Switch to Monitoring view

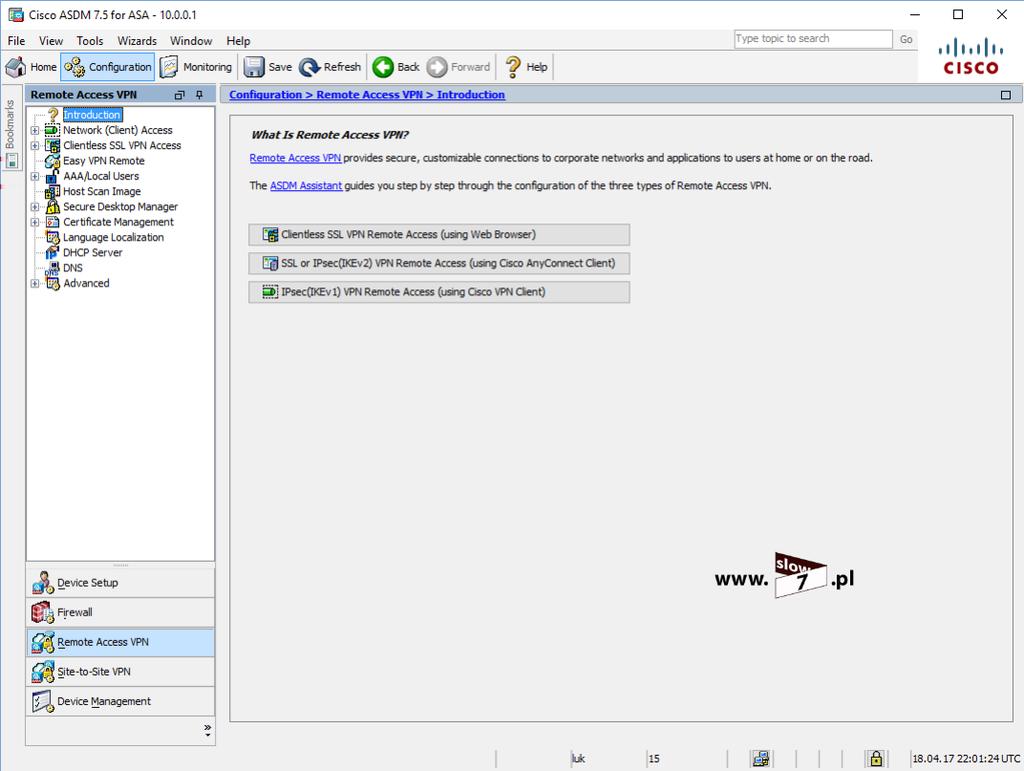tap(196, 67)
